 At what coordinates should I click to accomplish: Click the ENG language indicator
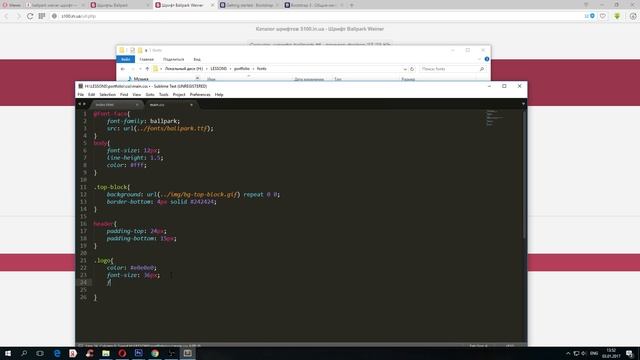[x=594, y=353]
